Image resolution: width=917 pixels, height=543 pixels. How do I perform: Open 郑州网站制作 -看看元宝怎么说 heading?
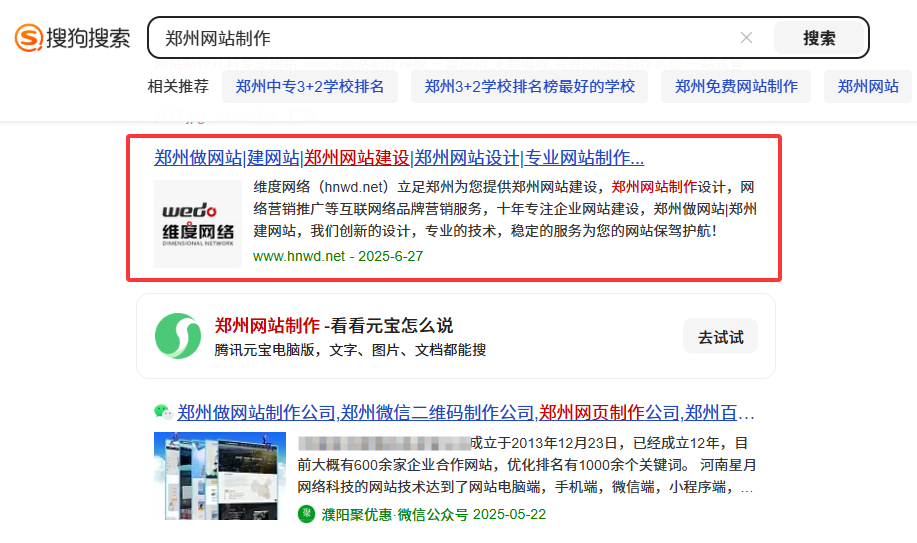(334, 325)
